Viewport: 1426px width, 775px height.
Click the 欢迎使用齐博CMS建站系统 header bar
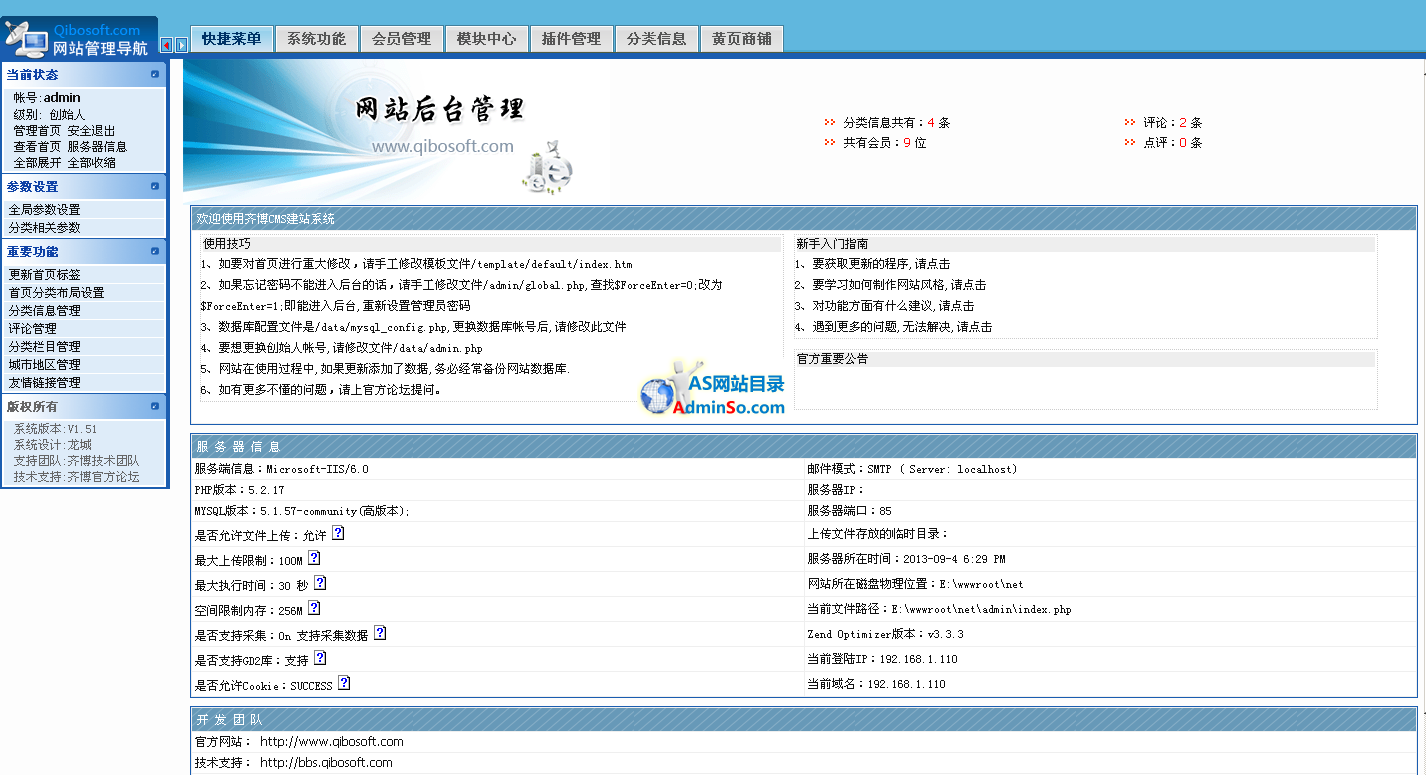pos(804,218)
